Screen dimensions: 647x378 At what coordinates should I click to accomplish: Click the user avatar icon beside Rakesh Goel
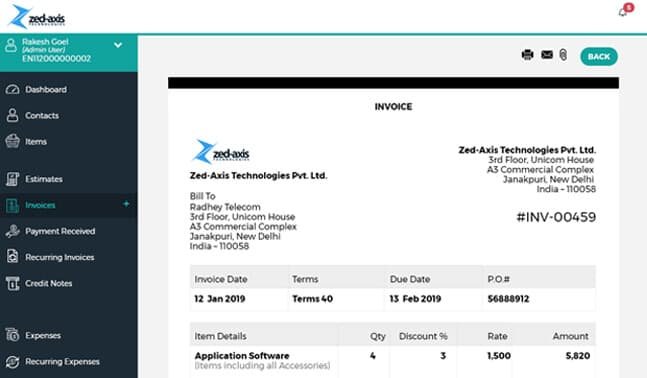pyautogui.click(x=11, y=45)
